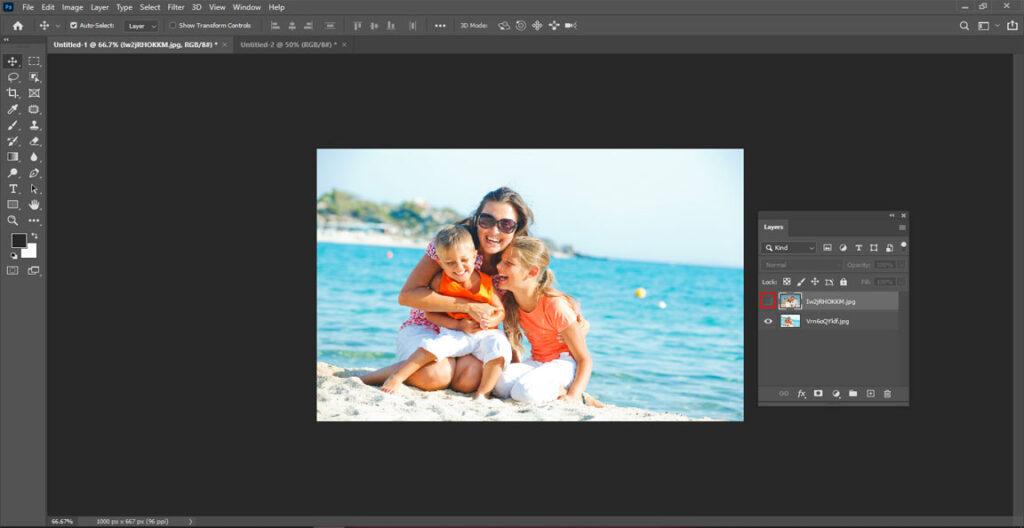Select the Layers panel tab
1024x528 pixels.
pyautogui.click(x=773, y=227)
